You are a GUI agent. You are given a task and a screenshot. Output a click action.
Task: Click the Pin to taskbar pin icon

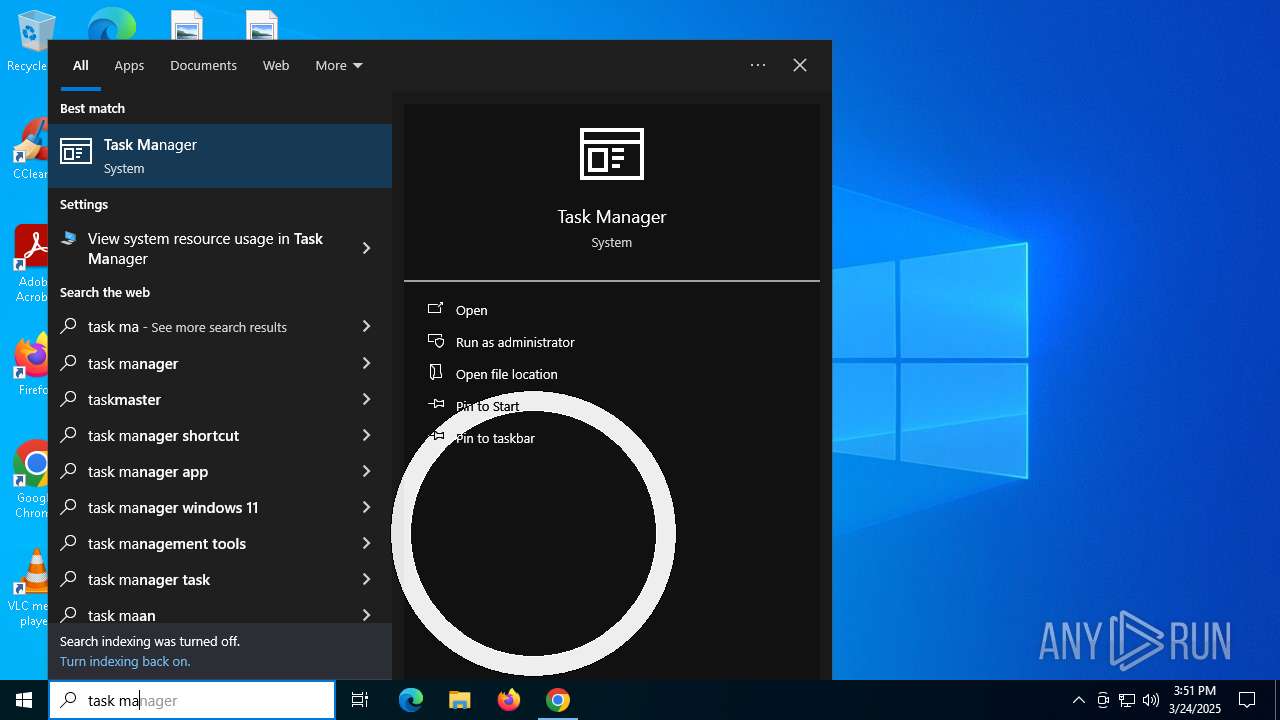pyautogui.click(x=436, y=437)
